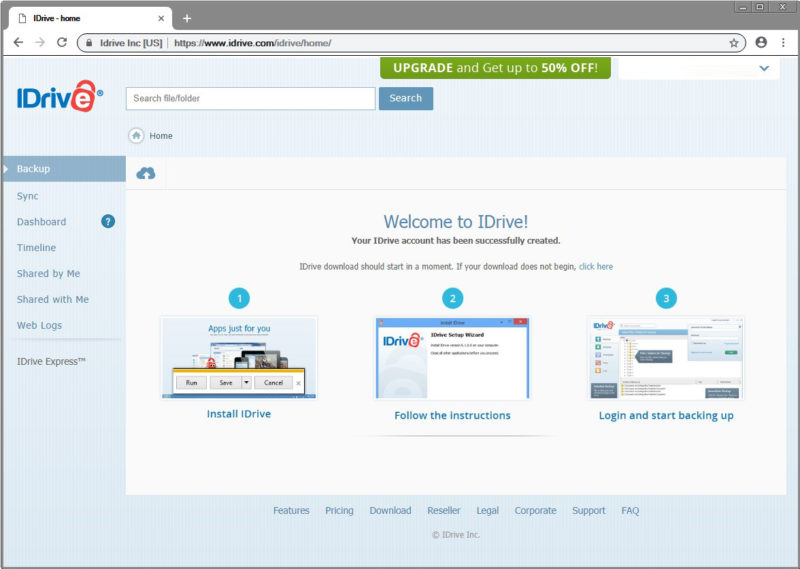Open IDrive Express in sidebar
The image size is (800, 569).
(51, 361)
